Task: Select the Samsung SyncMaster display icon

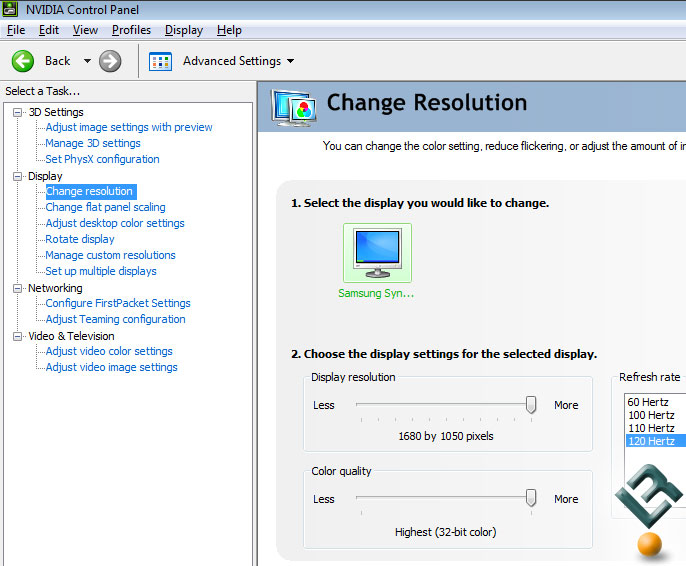Action: point(377,253)
